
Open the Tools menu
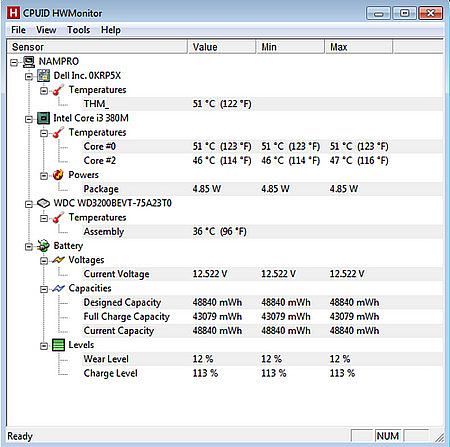pyautogui.click(x=79, y=30)
